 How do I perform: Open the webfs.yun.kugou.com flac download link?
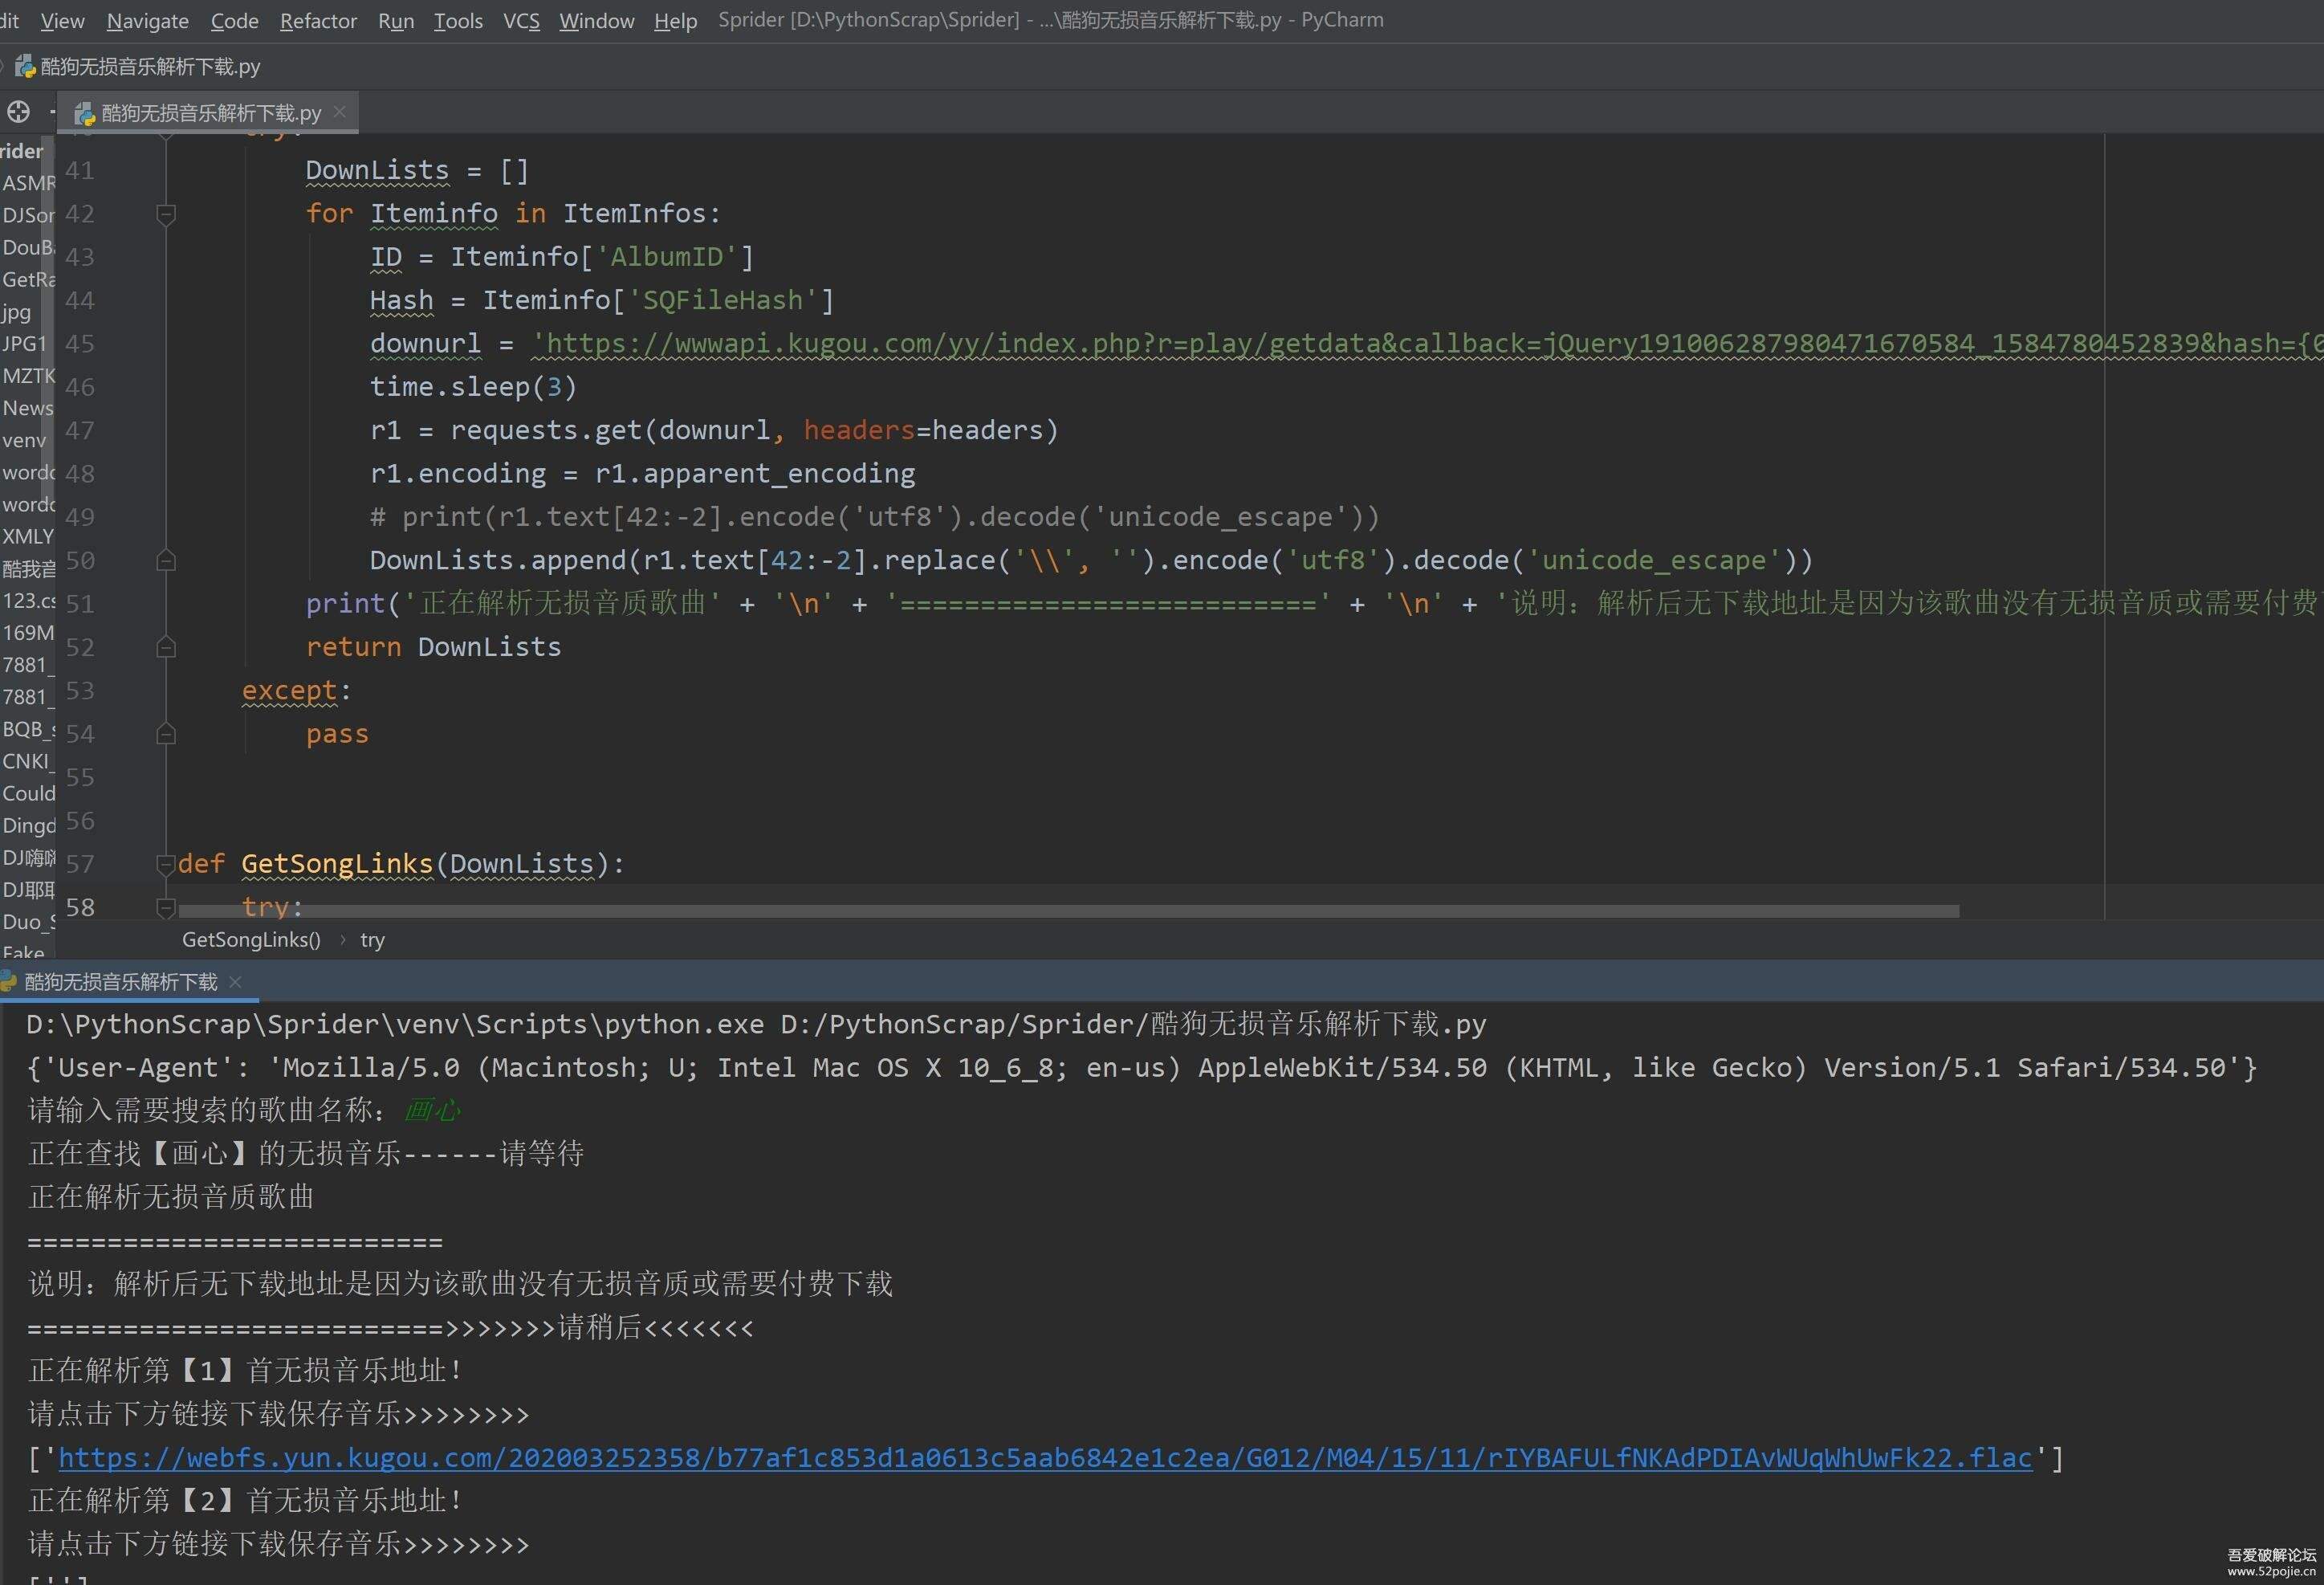coord(1044,1458)
